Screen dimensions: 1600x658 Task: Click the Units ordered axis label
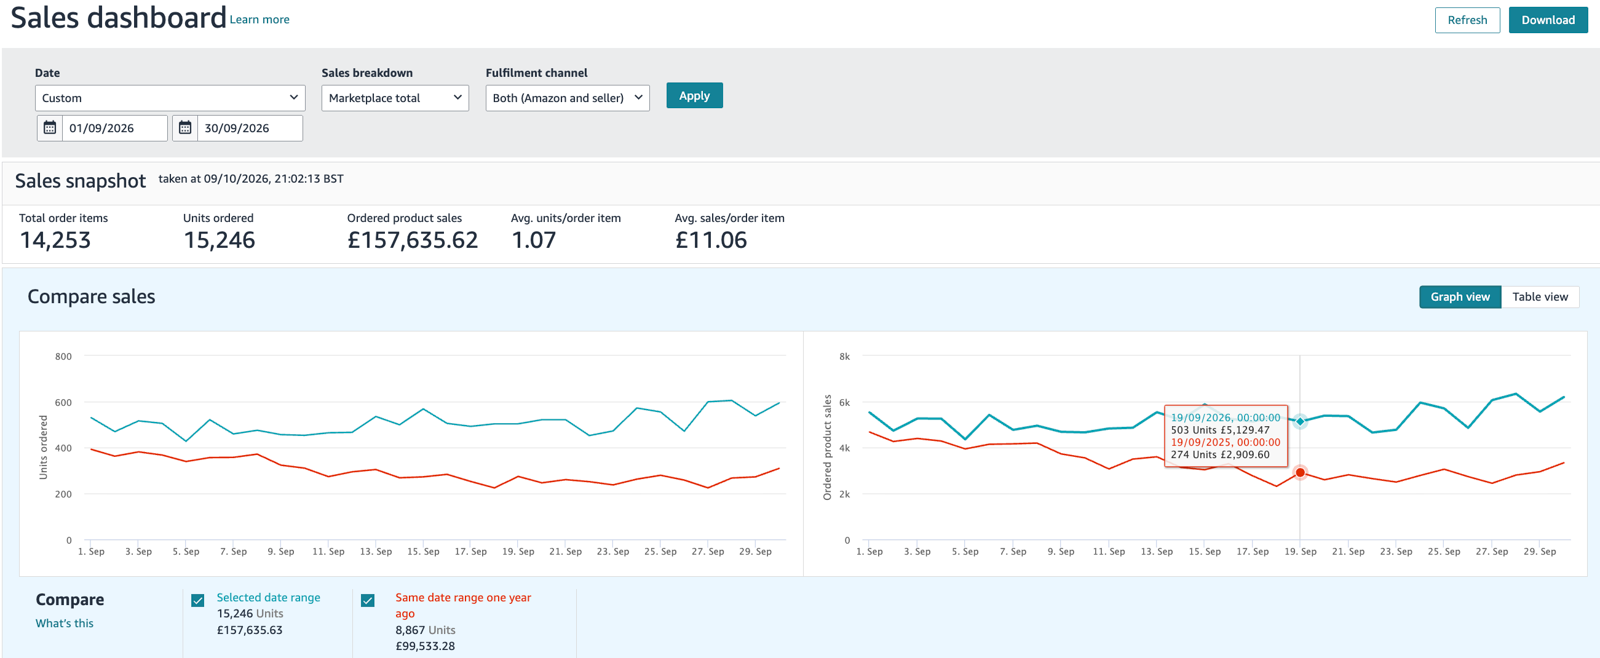click(43, 447)
